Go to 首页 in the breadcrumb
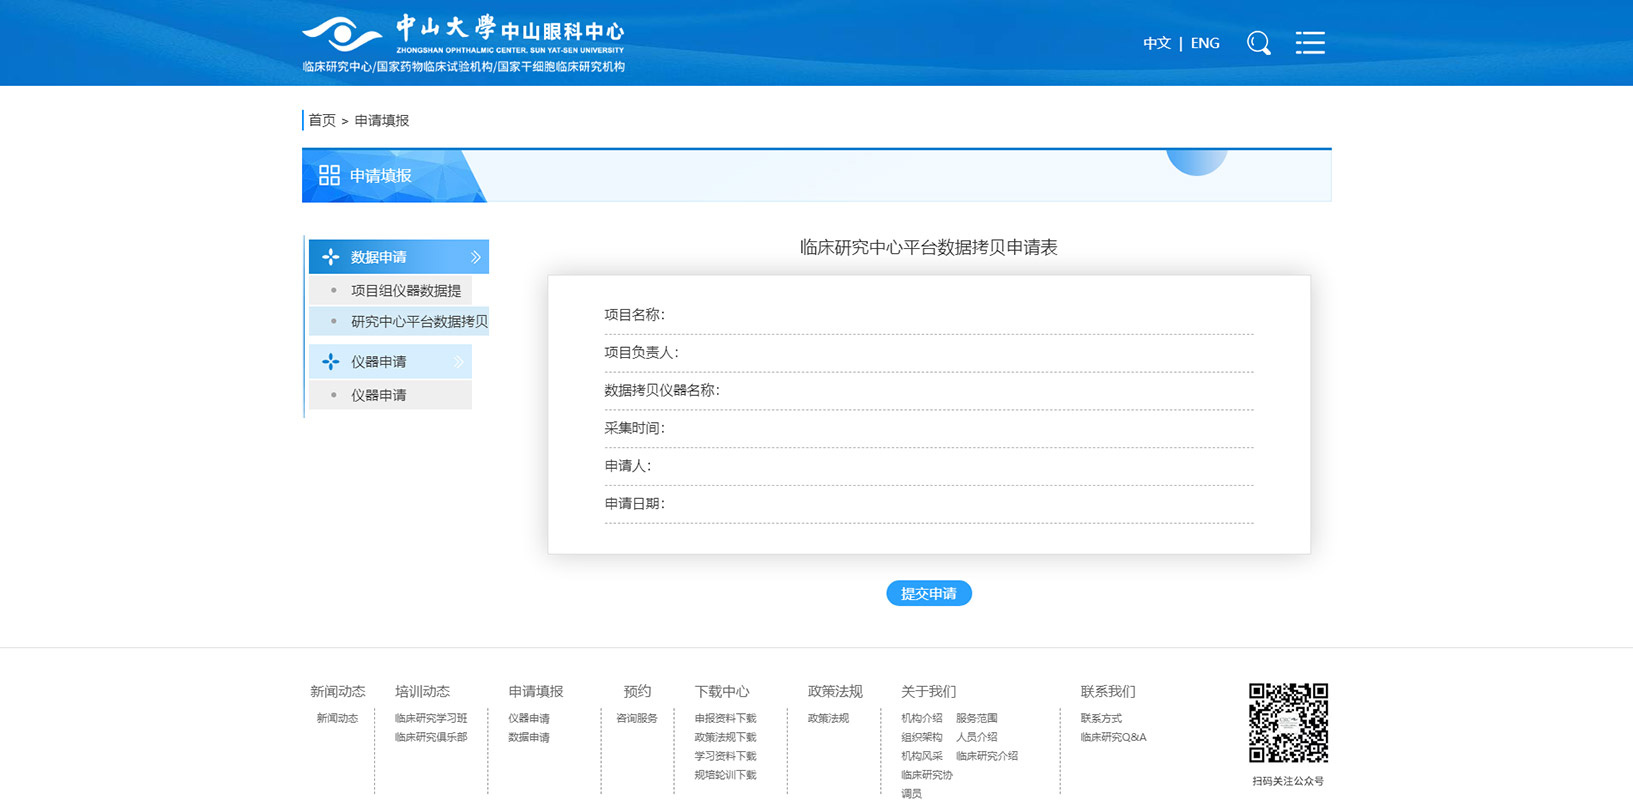 point(322,121)
